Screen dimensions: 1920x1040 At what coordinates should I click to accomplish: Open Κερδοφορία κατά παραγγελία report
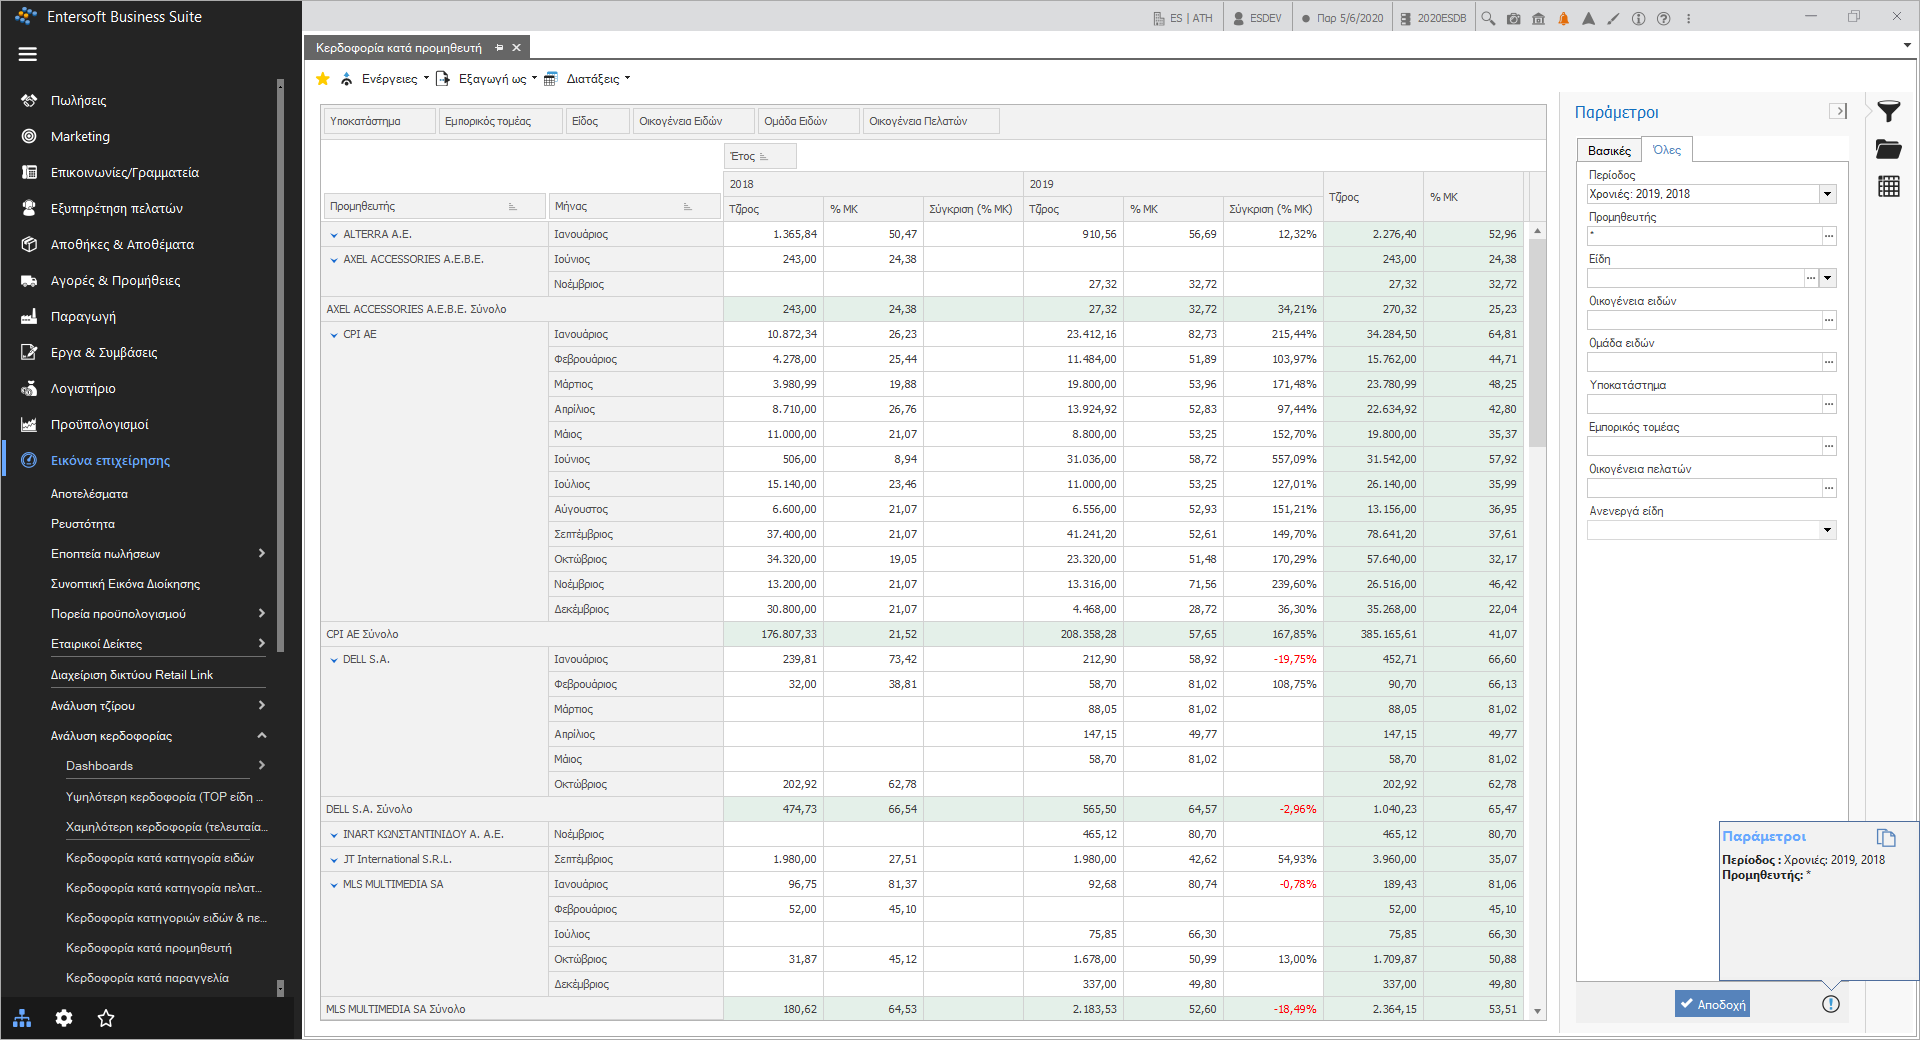click(x=147, y=978)
